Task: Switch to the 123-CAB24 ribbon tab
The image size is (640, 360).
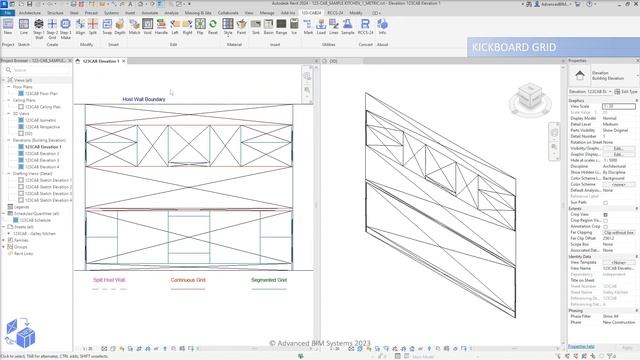Action: click(x=311, y=13)
